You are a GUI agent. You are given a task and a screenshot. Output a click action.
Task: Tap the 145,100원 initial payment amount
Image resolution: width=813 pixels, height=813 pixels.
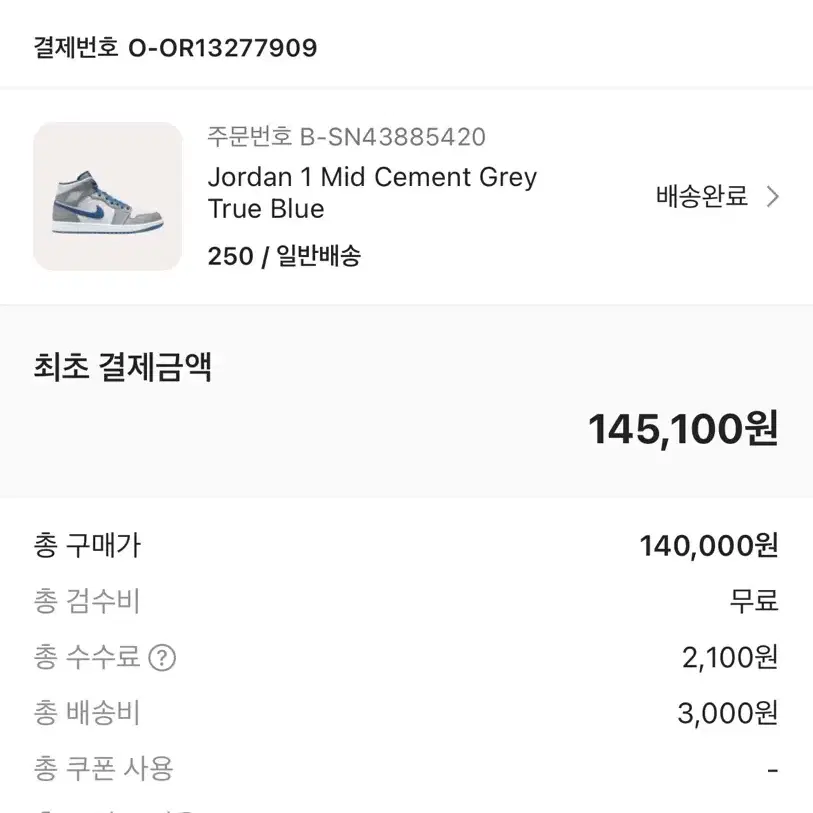(x=682, y=429)
